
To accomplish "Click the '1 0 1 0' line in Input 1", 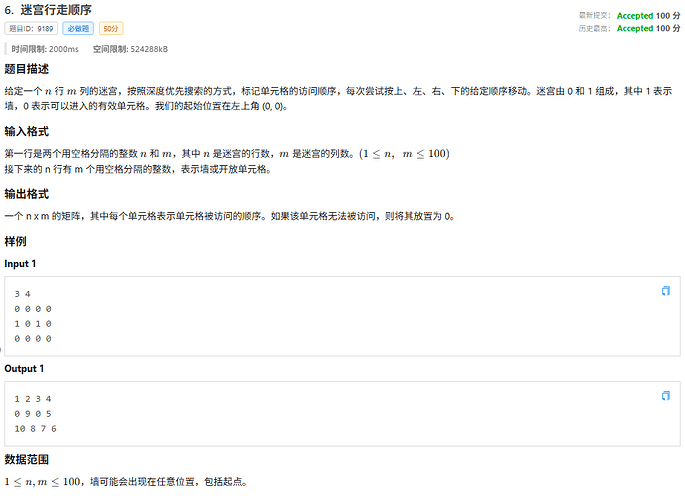I will [33, 324].
